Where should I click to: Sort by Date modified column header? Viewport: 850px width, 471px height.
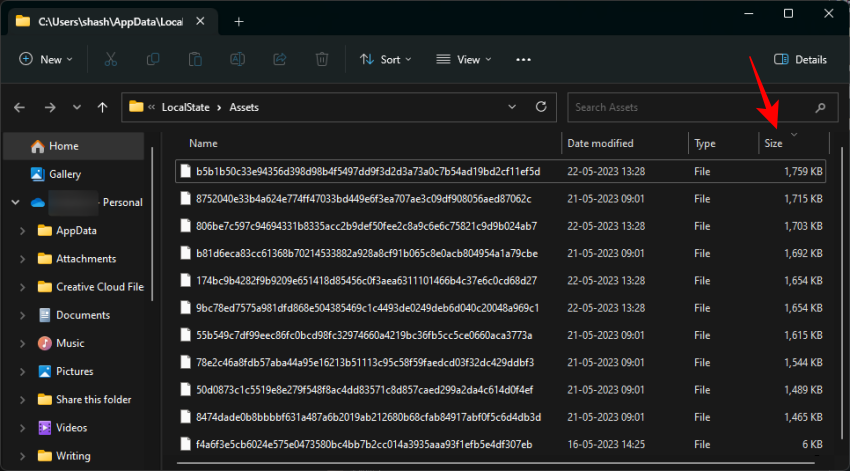(600, 144)
